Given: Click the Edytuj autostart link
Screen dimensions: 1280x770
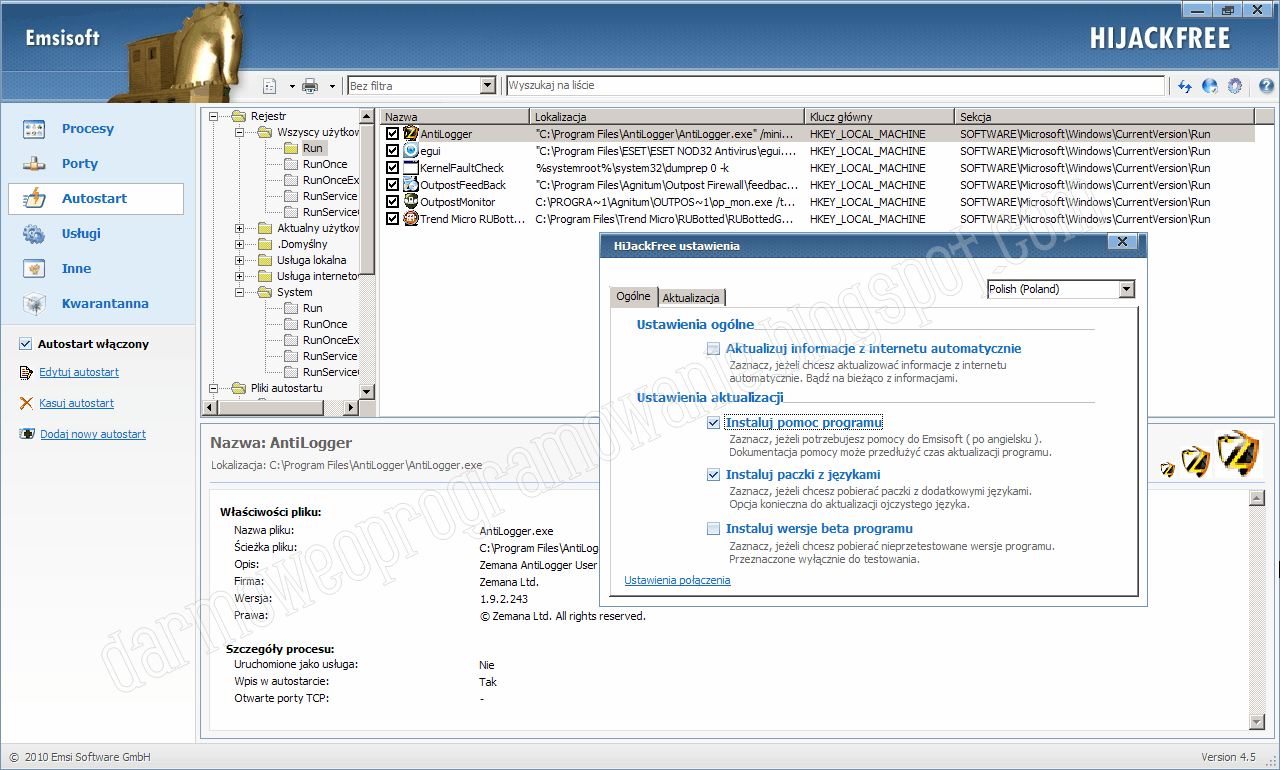Looking at the screenshot, I should 79,373.
